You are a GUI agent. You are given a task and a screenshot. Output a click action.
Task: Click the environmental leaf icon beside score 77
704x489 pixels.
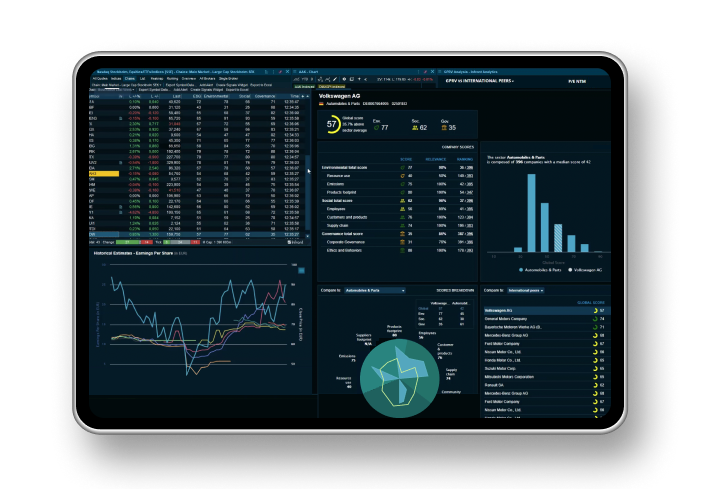point(376,128)
